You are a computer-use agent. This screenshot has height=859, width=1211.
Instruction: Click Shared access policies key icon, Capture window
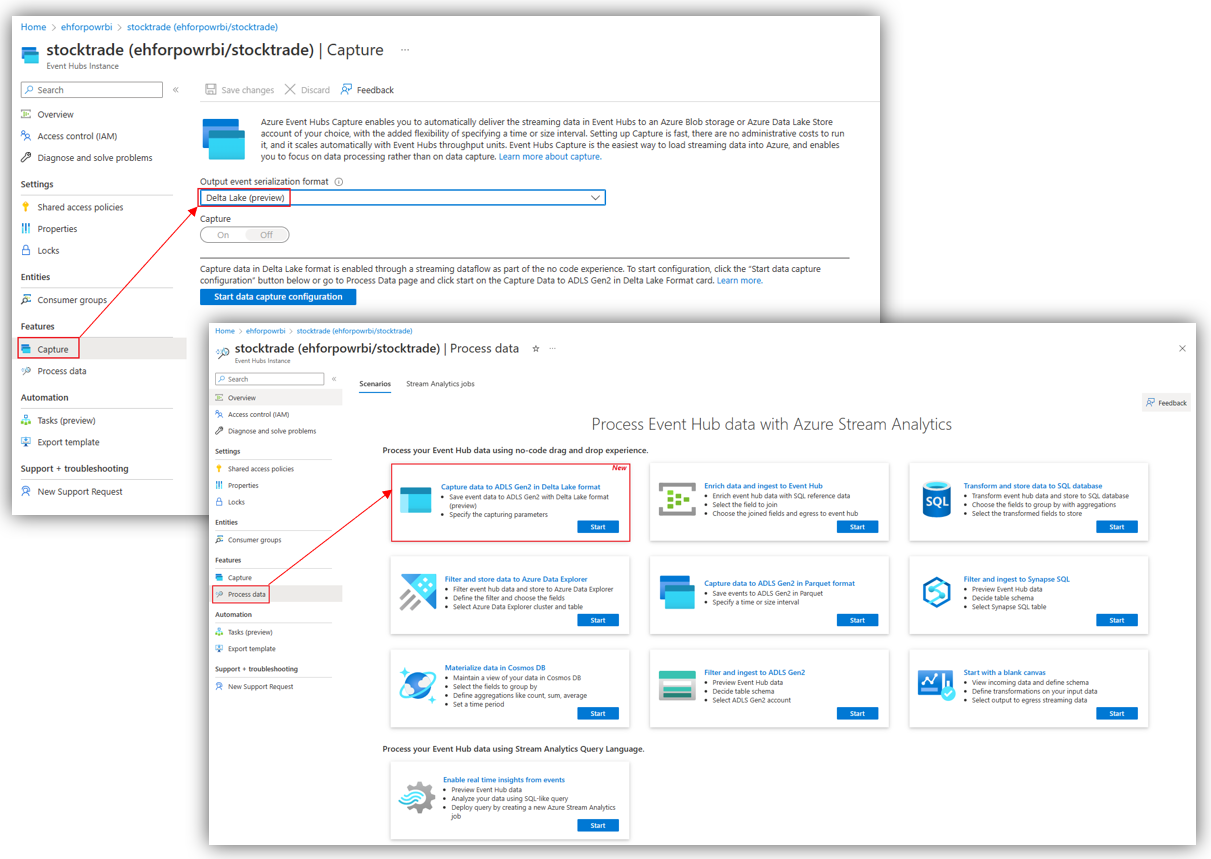(x=26, y=207)
